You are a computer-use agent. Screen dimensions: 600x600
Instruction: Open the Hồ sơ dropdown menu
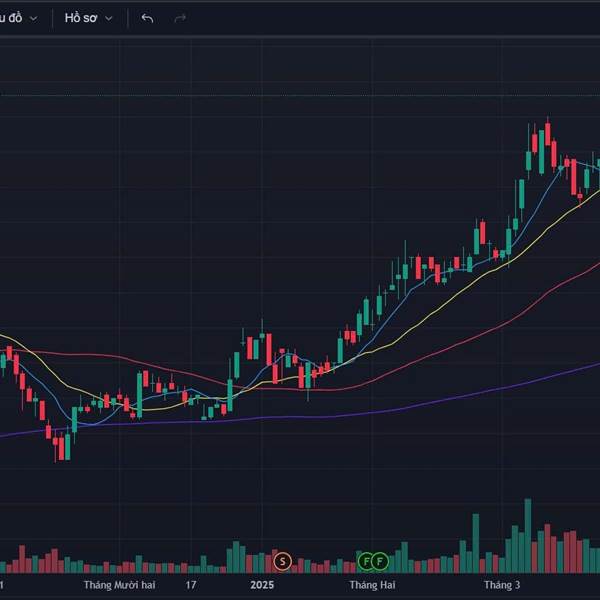pyautogui.click(x=88, y=18)
